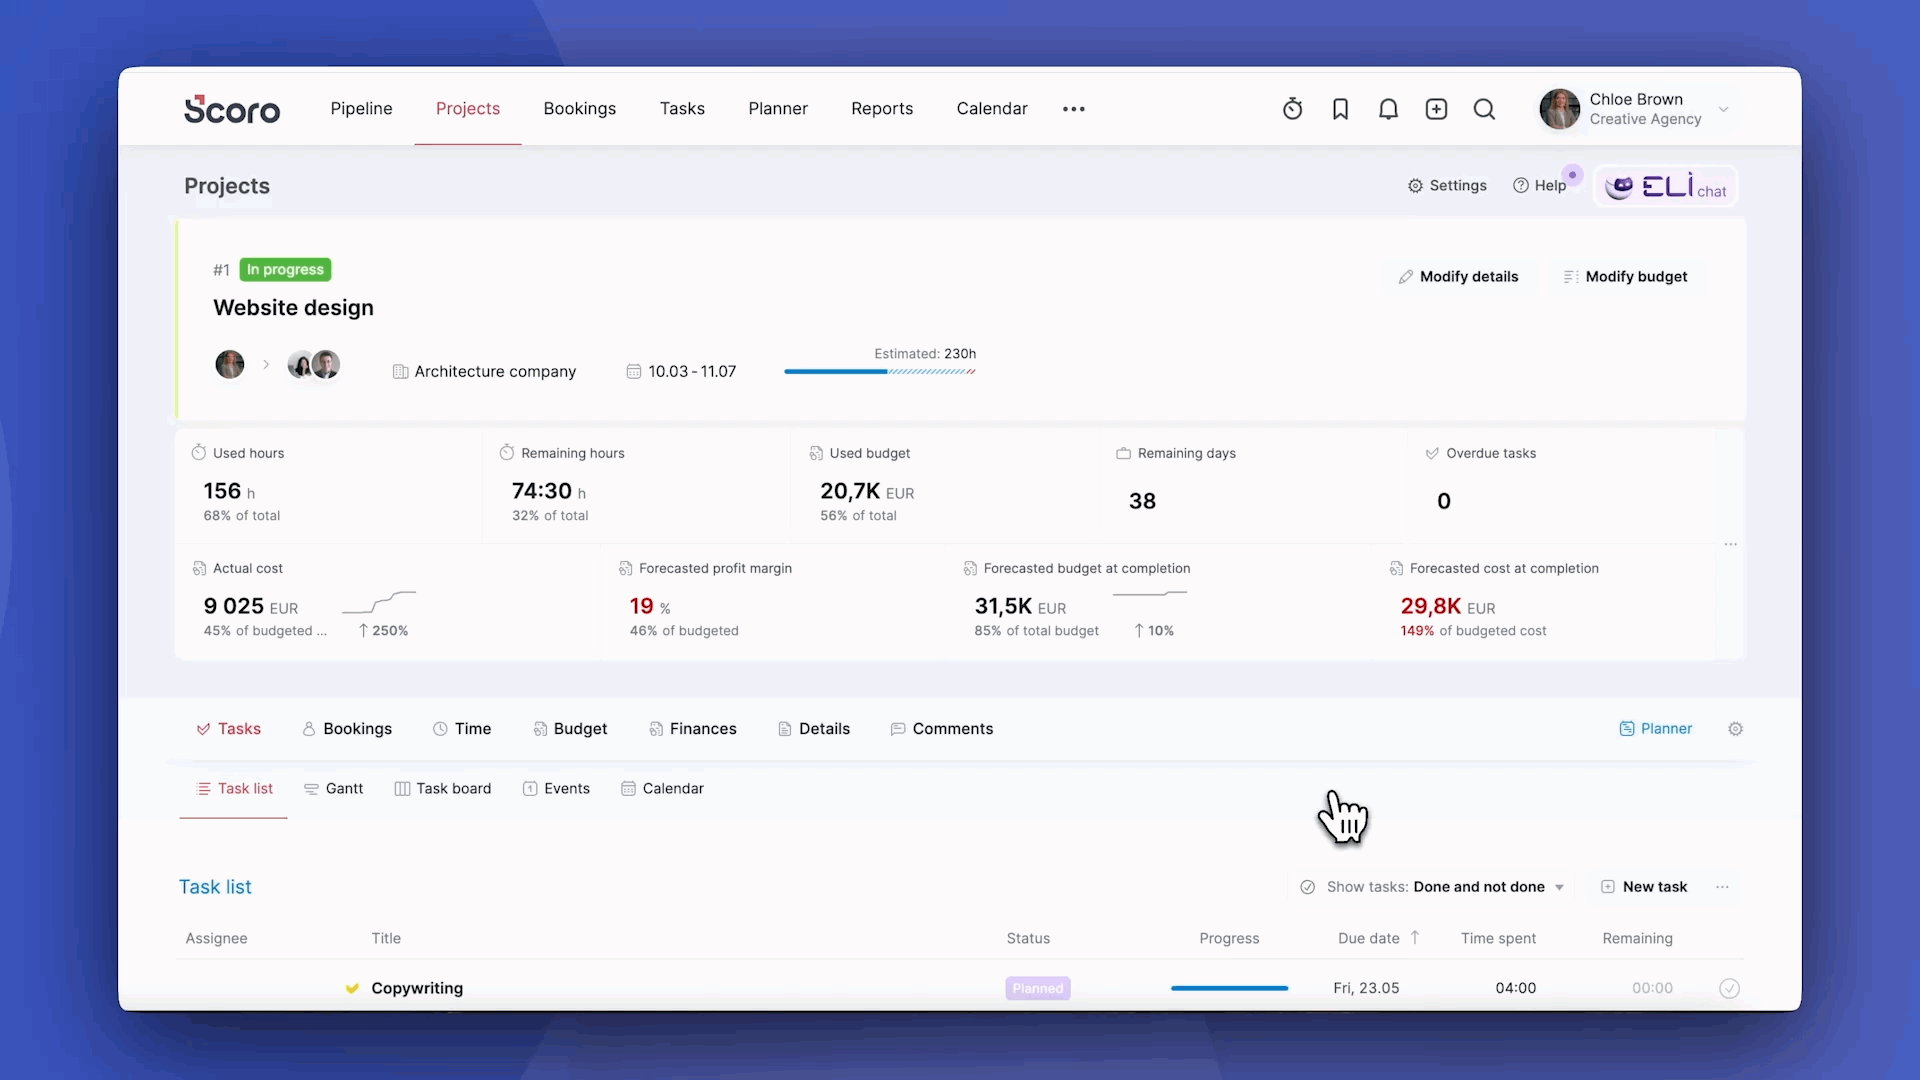Click New task button
The image size is (1920, 1080).
pyautogui.click(x=1644, y=887)
